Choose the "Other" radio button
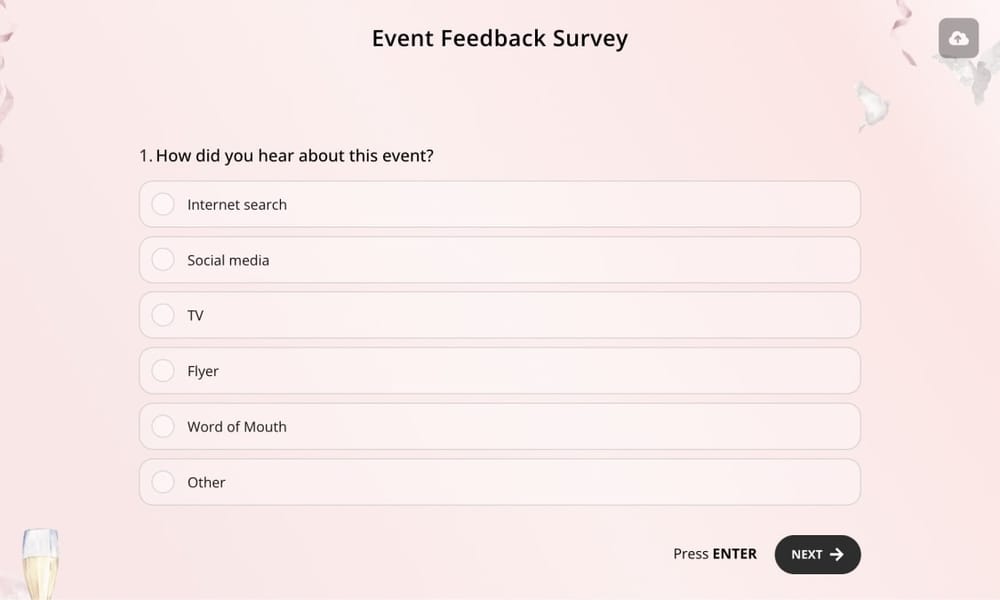The width and height of the screenshot is (1000, 600). (163, 481)
